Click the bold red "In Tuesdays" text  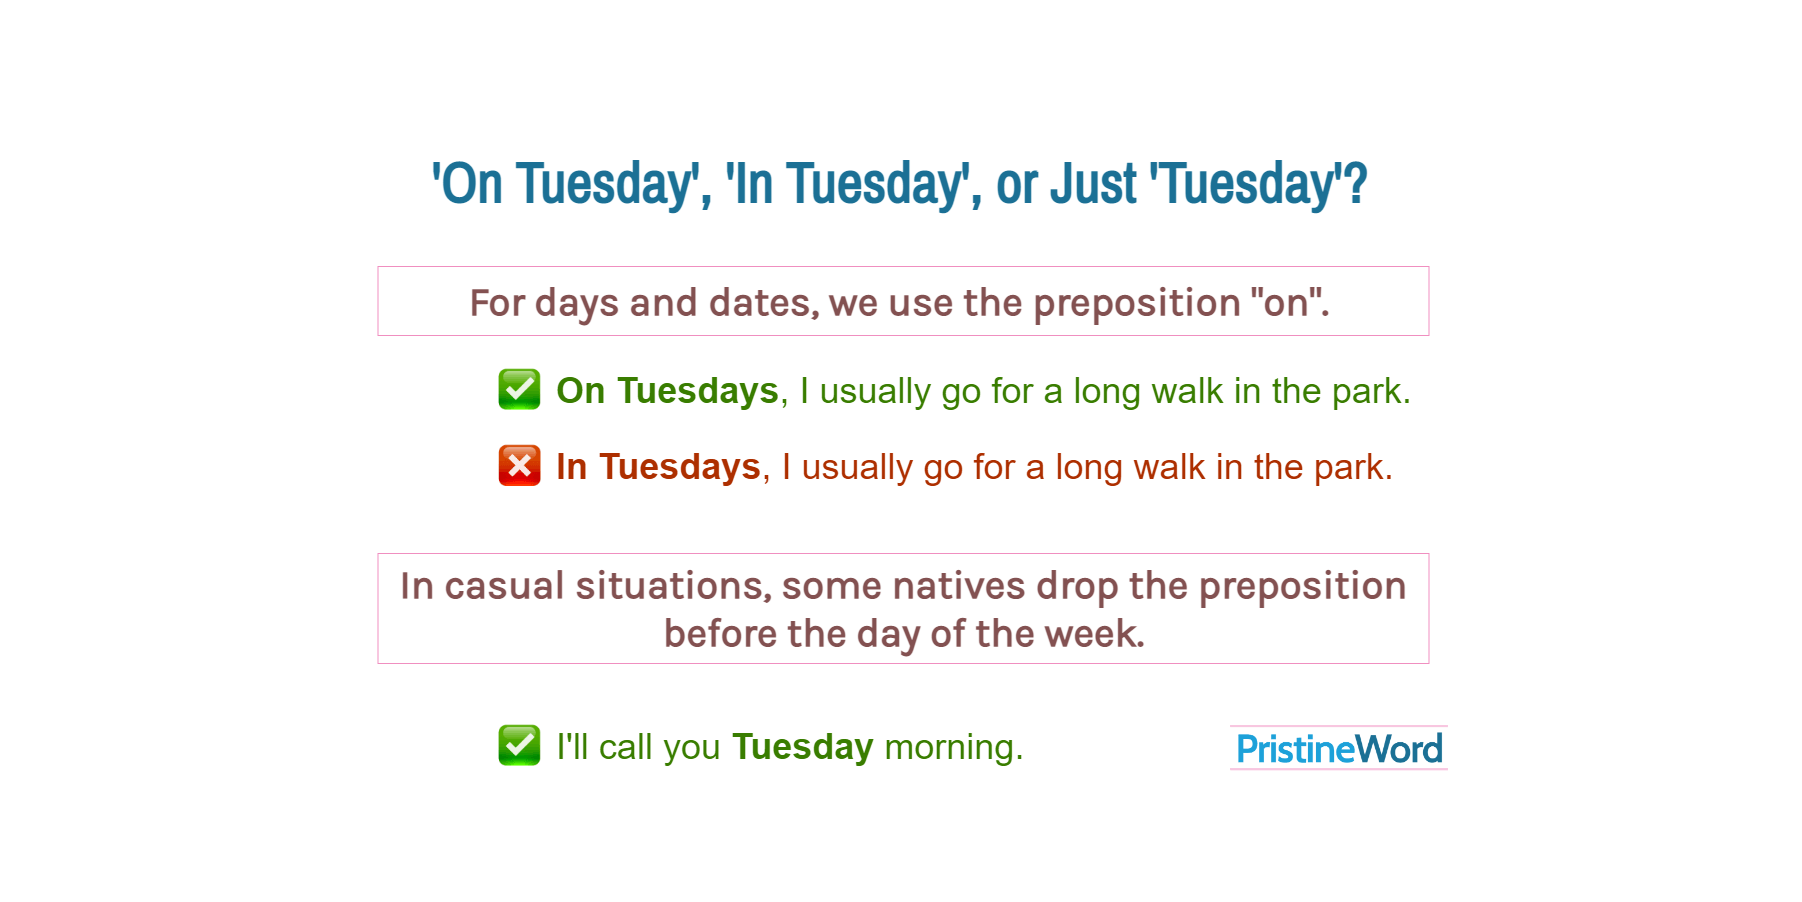(658, 467)
